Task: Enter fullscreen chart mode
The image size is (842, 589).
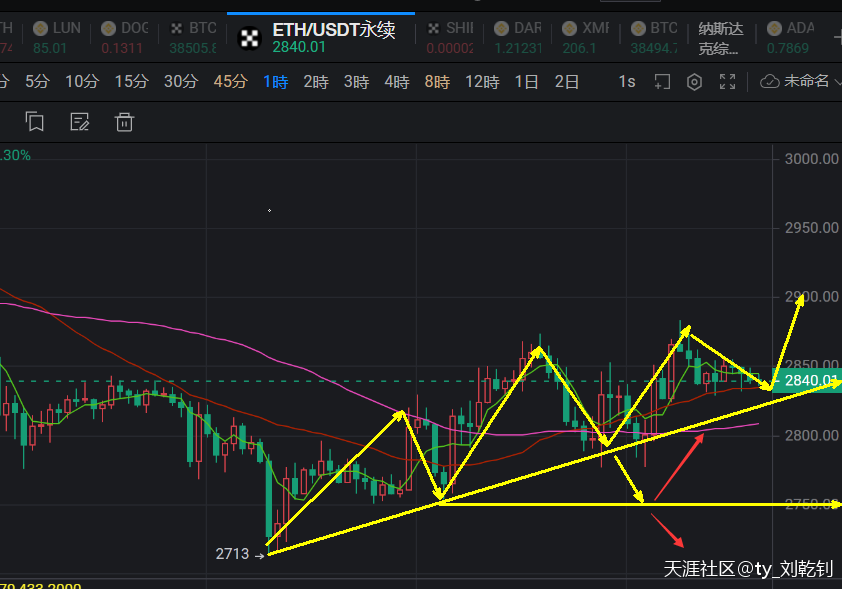Action: point(728,82)
